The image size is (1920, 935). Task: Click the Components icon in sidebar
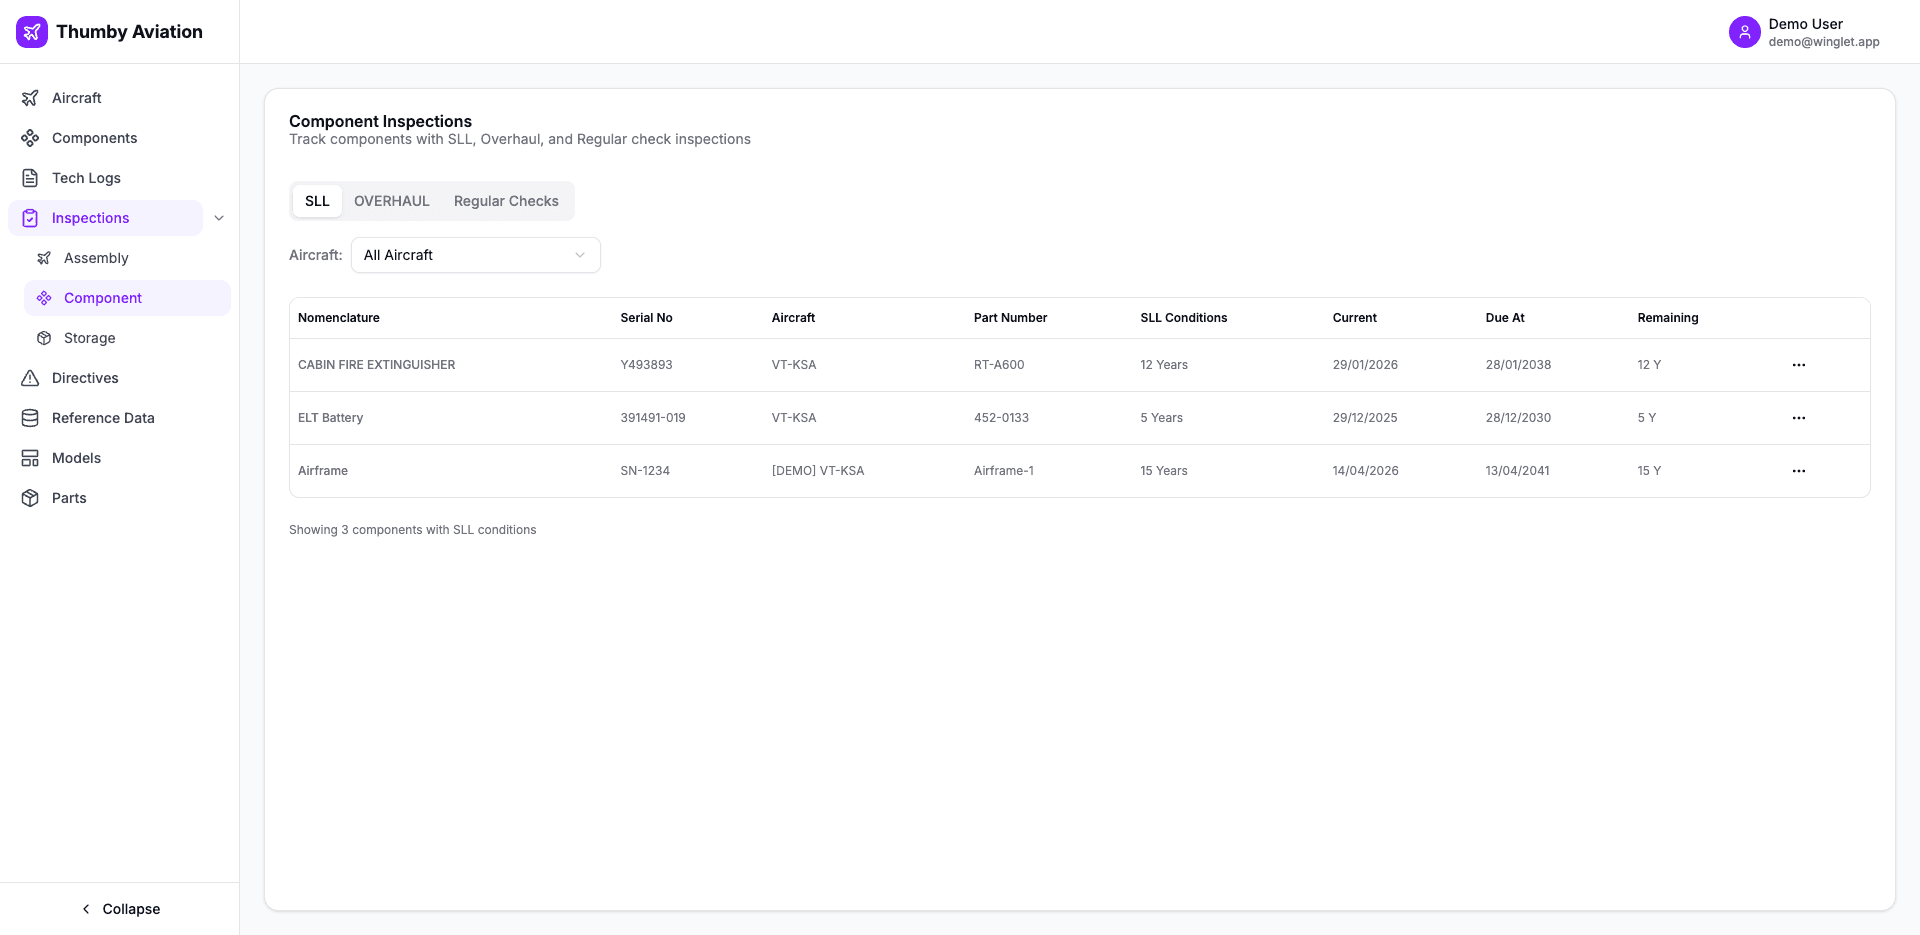[x=30, y=138]
